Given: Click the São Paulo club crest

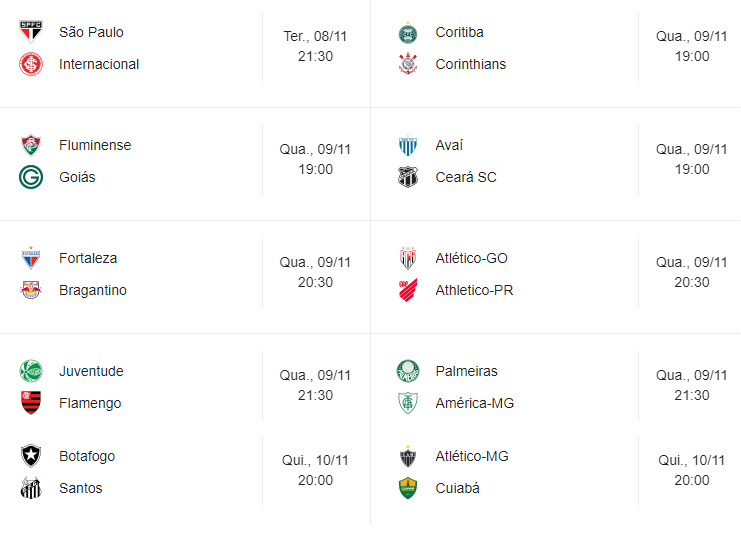Looking at the screenshot, I should click(31, 32).
